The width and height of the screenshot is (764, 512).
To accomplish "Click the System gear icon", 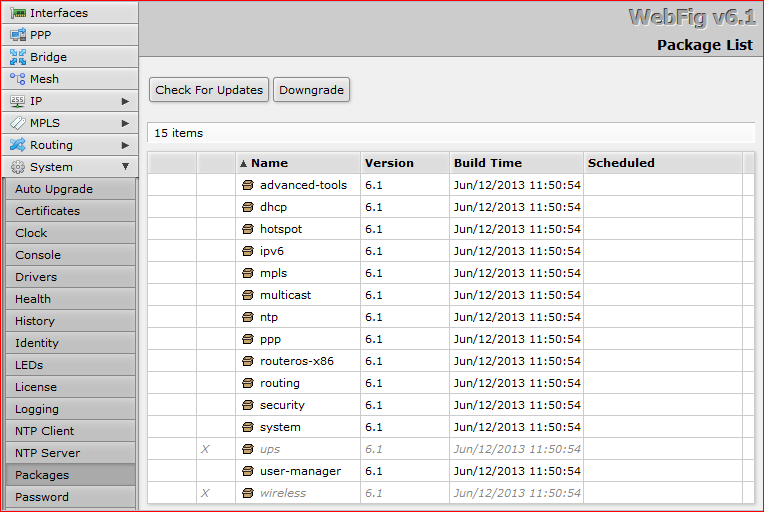I will click(x=18, y=167).
